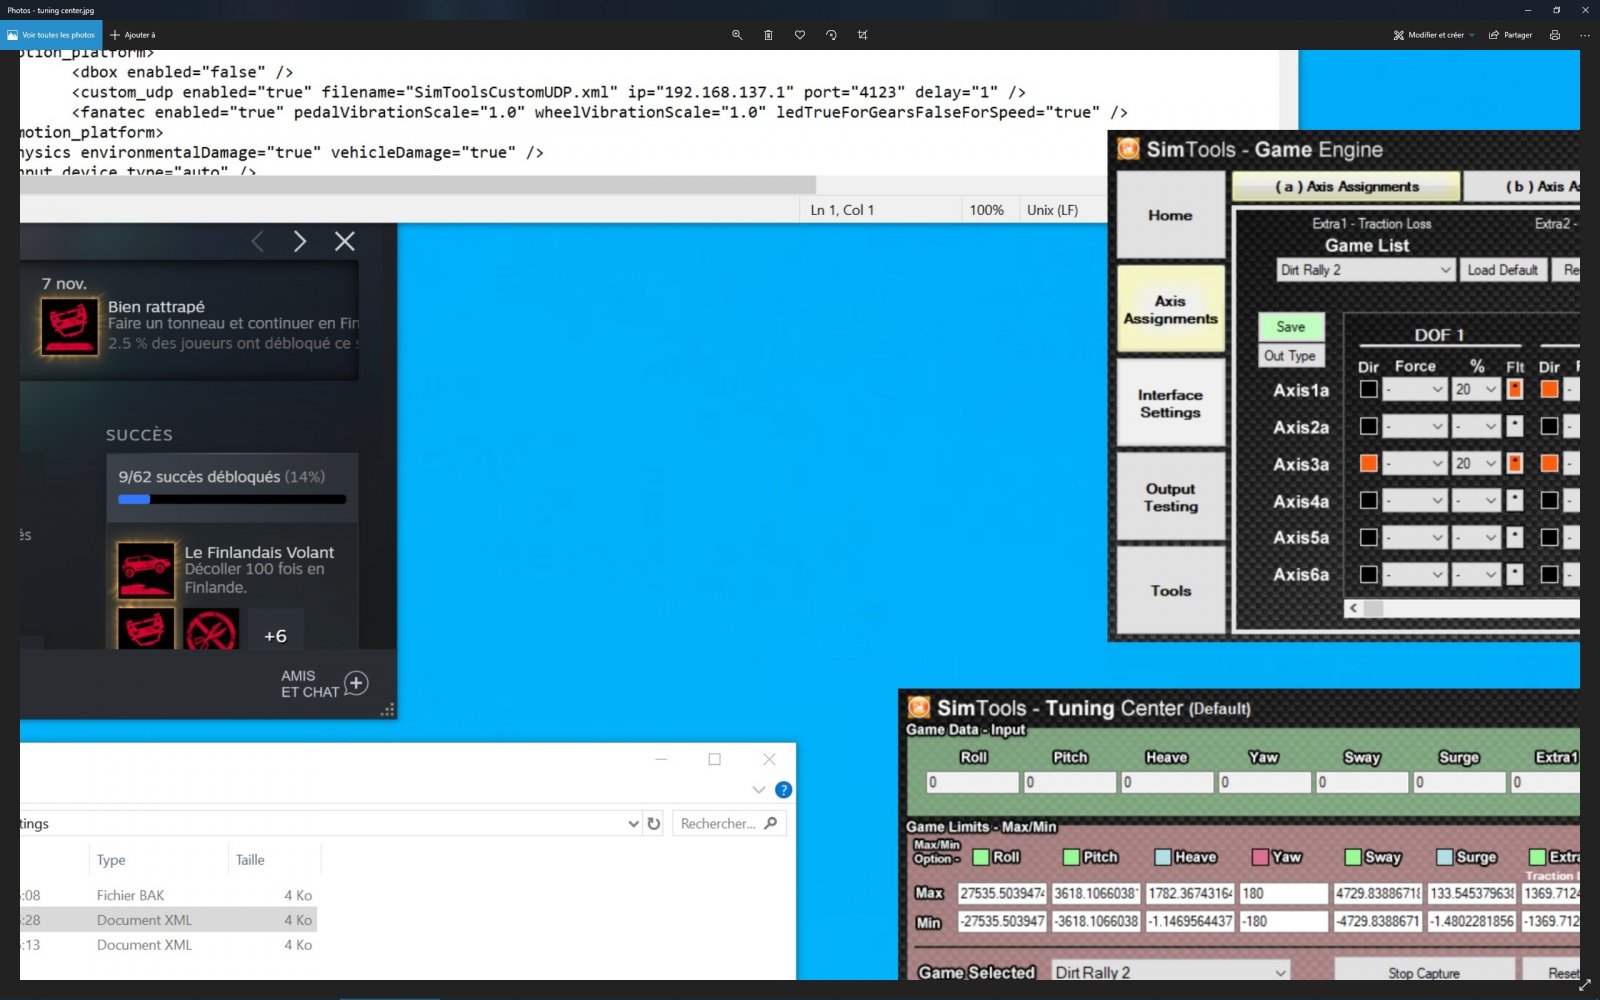Add photo to favorites with heart icon
The width and height of the screenshot is (1600, 1000).
click(800, 35)
